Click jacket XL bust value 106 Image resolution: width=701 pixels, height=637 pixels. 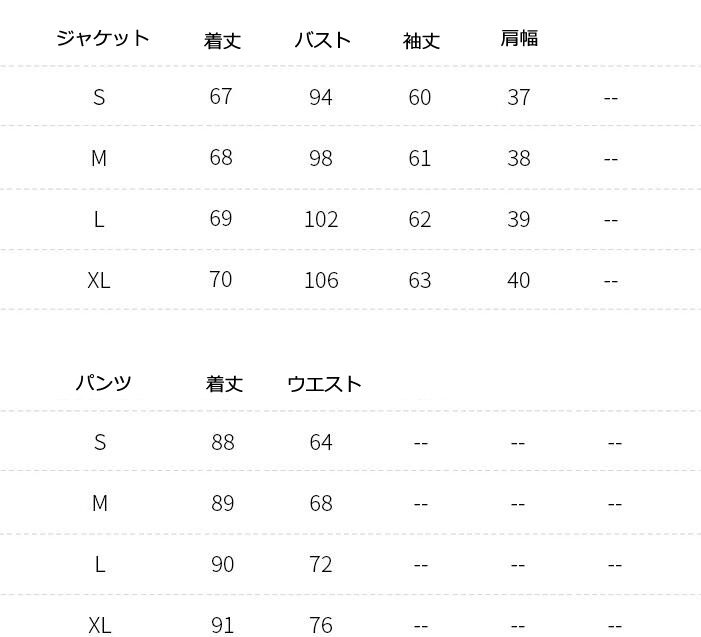(321, 281)
